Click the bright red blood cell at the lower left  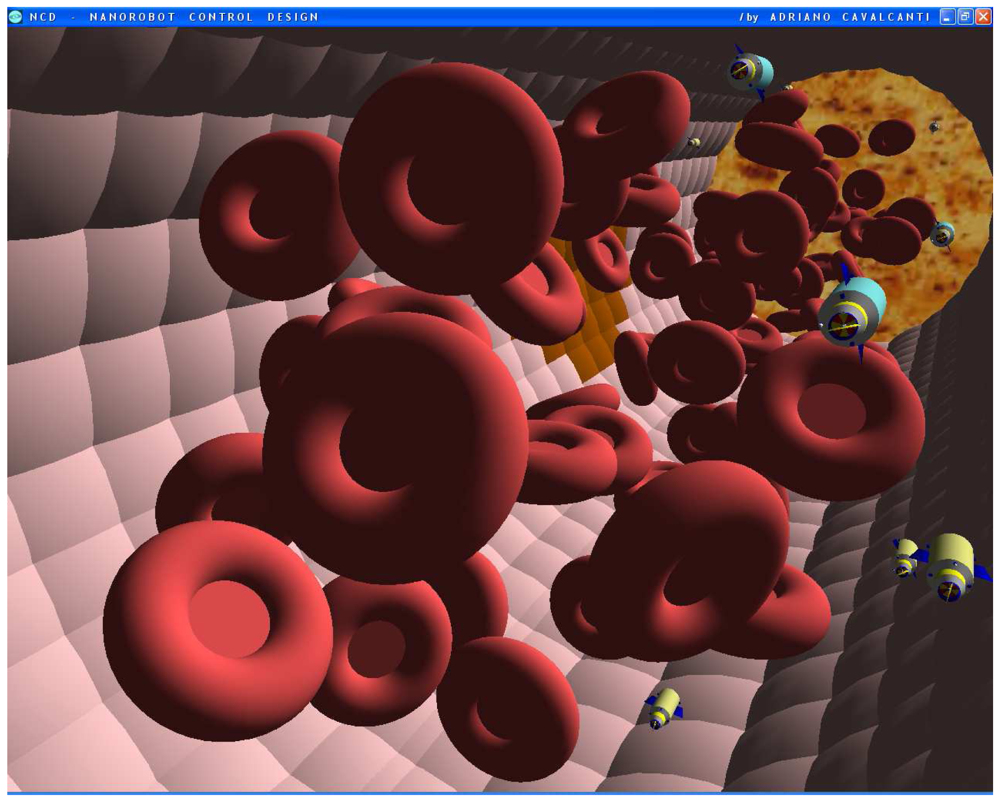pyautogui.click(x=218, y=630)
